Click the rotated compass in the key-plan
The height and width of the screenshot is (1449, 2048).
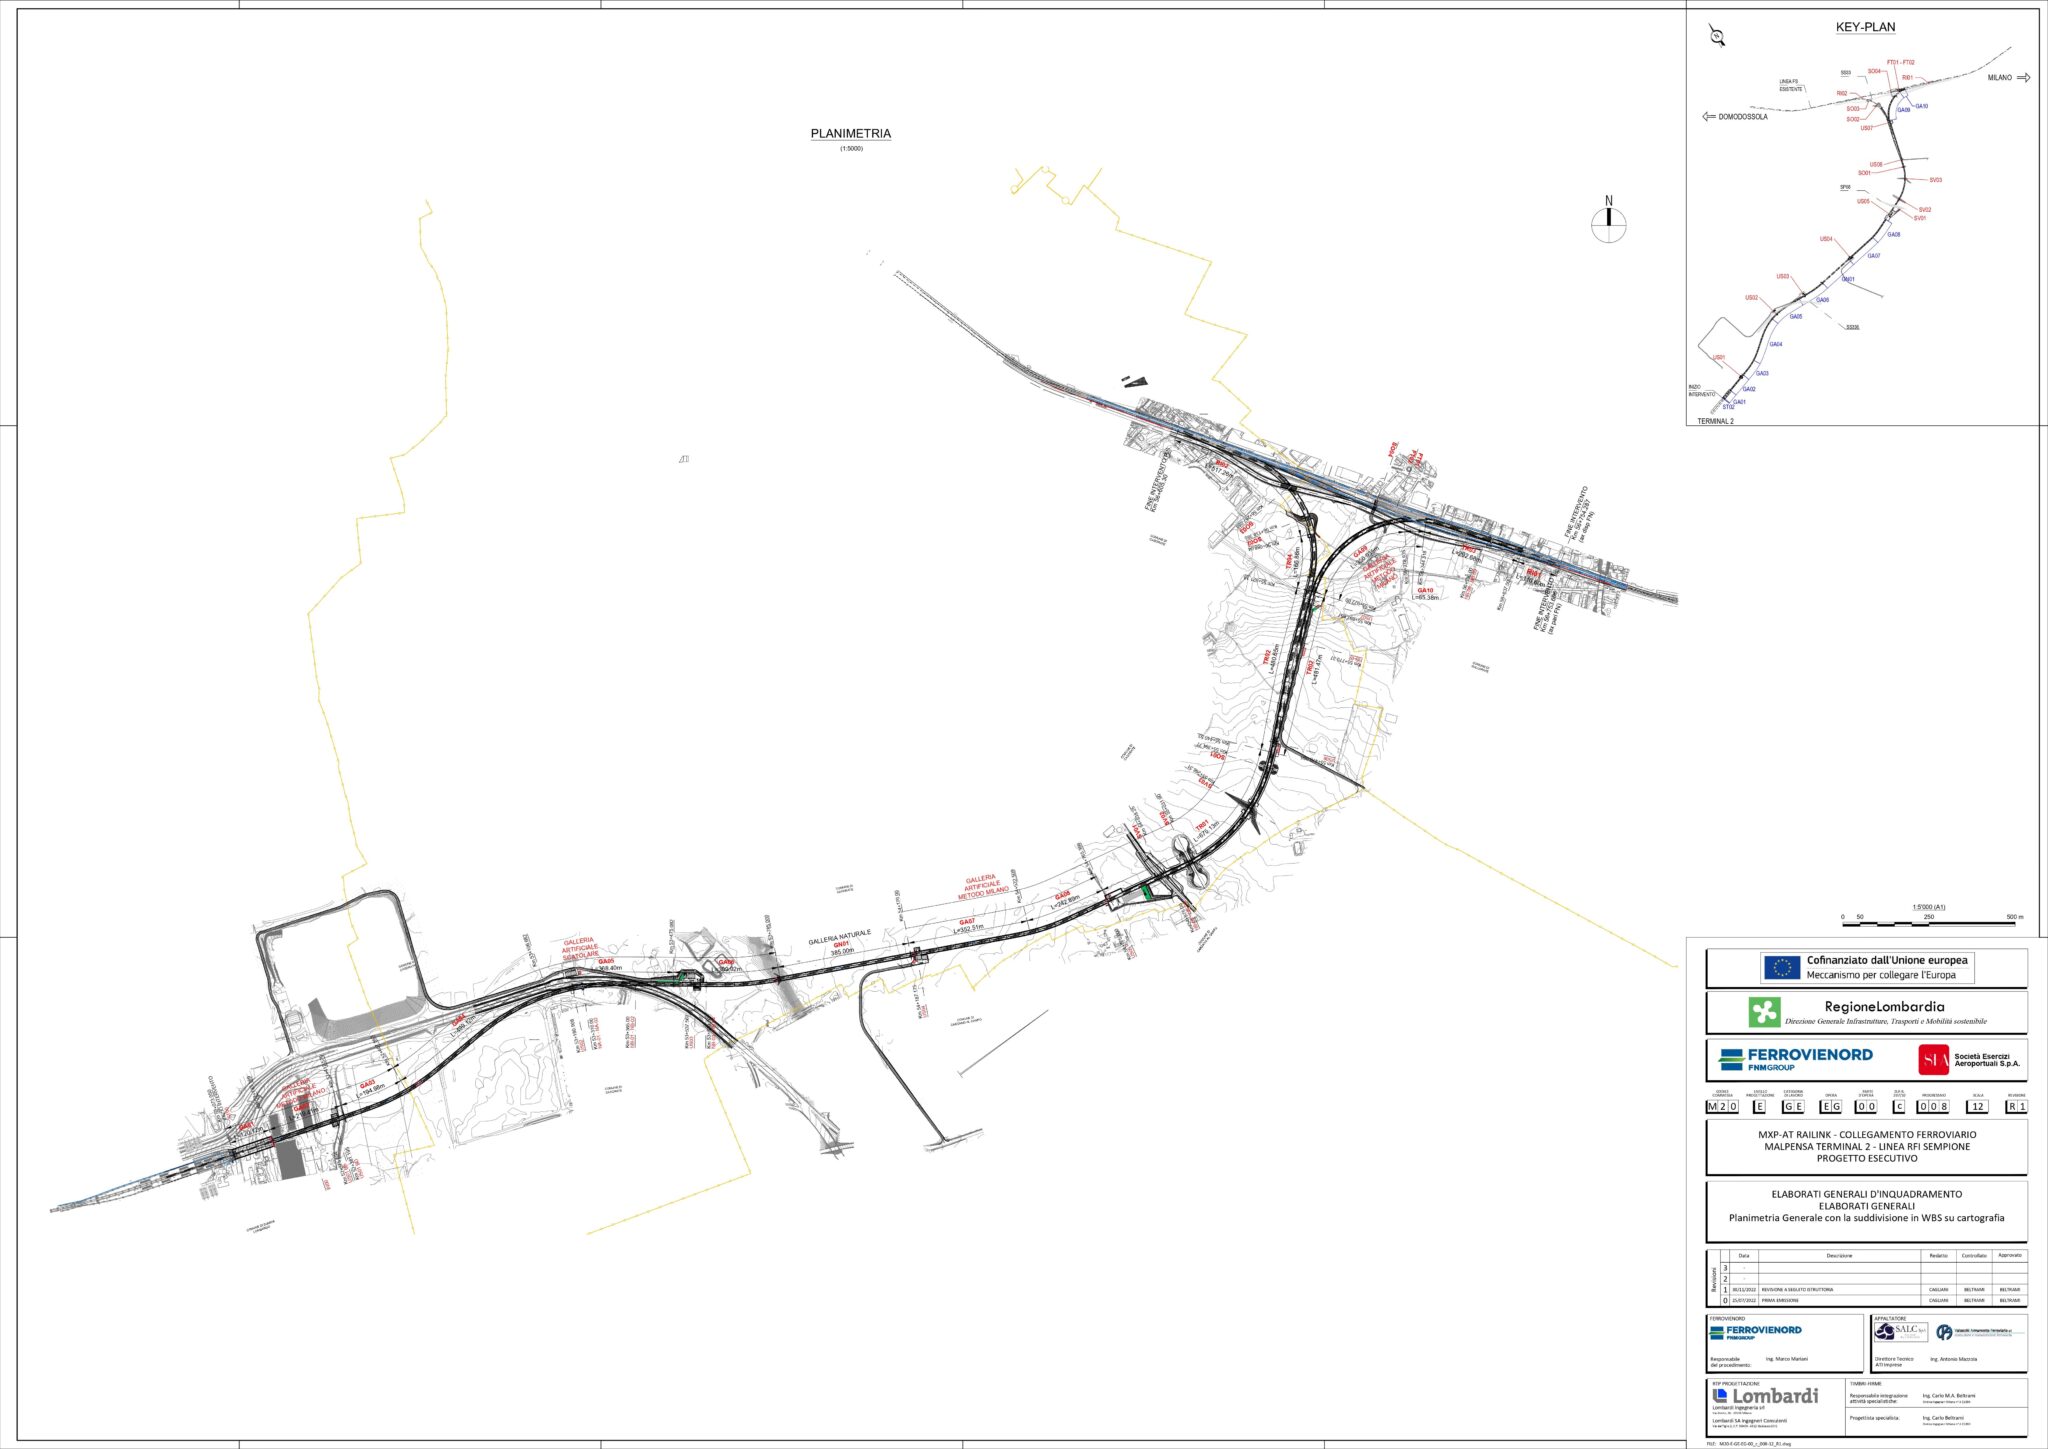pos(1718,37)
